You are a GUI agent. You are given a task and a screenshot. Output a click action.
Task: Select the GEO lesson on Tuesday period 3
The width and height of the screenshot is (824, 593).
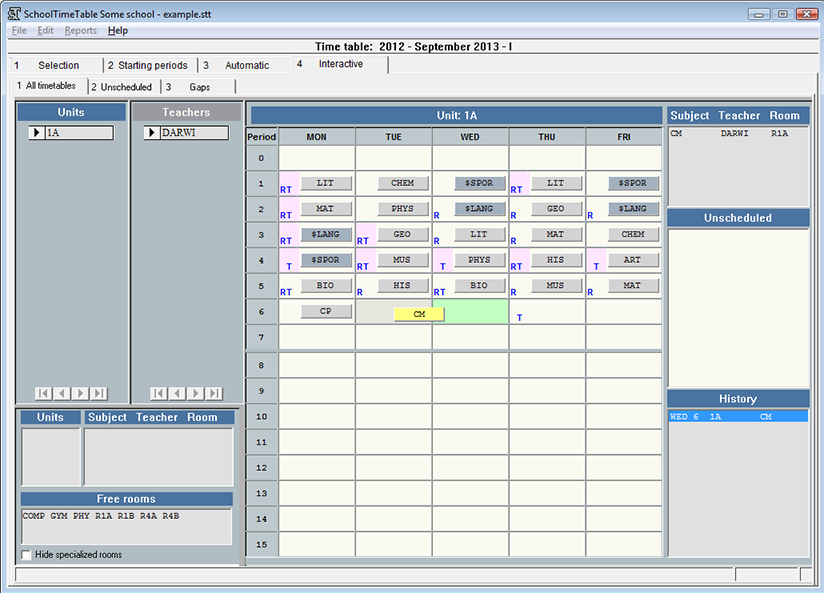point(403,234)
